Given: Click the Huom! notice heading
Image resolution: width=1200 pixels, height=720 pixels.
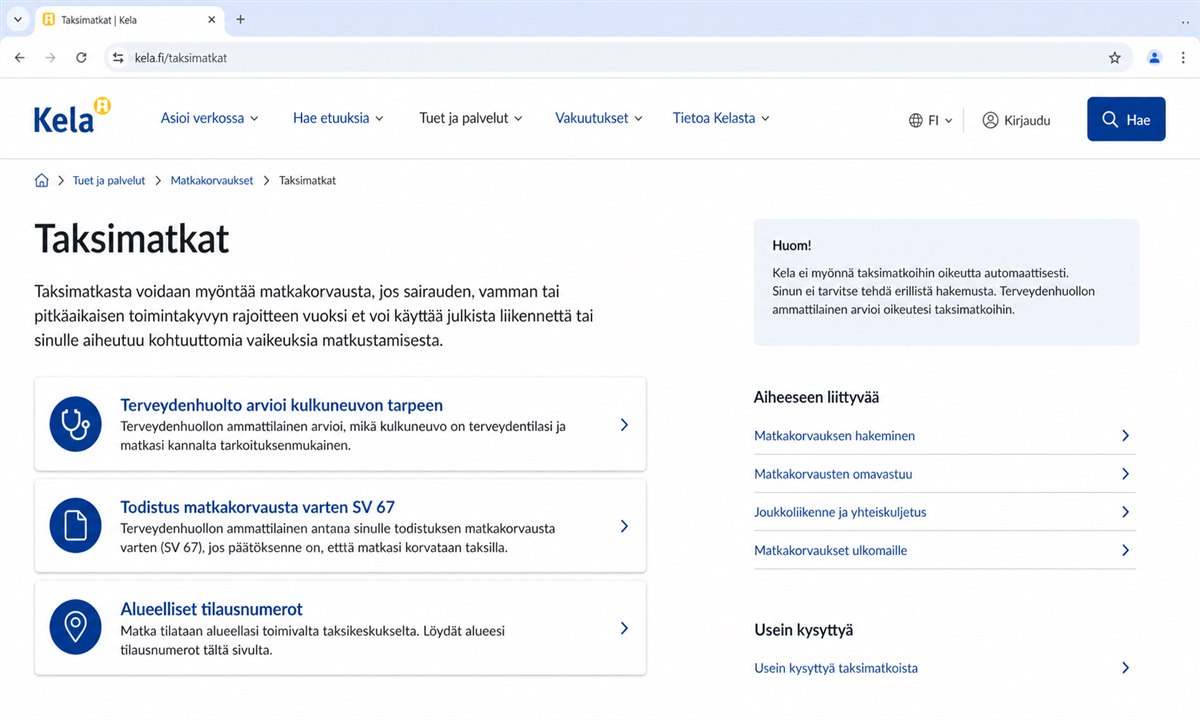Looking at the screenshot, I should (x=792, y=245).
